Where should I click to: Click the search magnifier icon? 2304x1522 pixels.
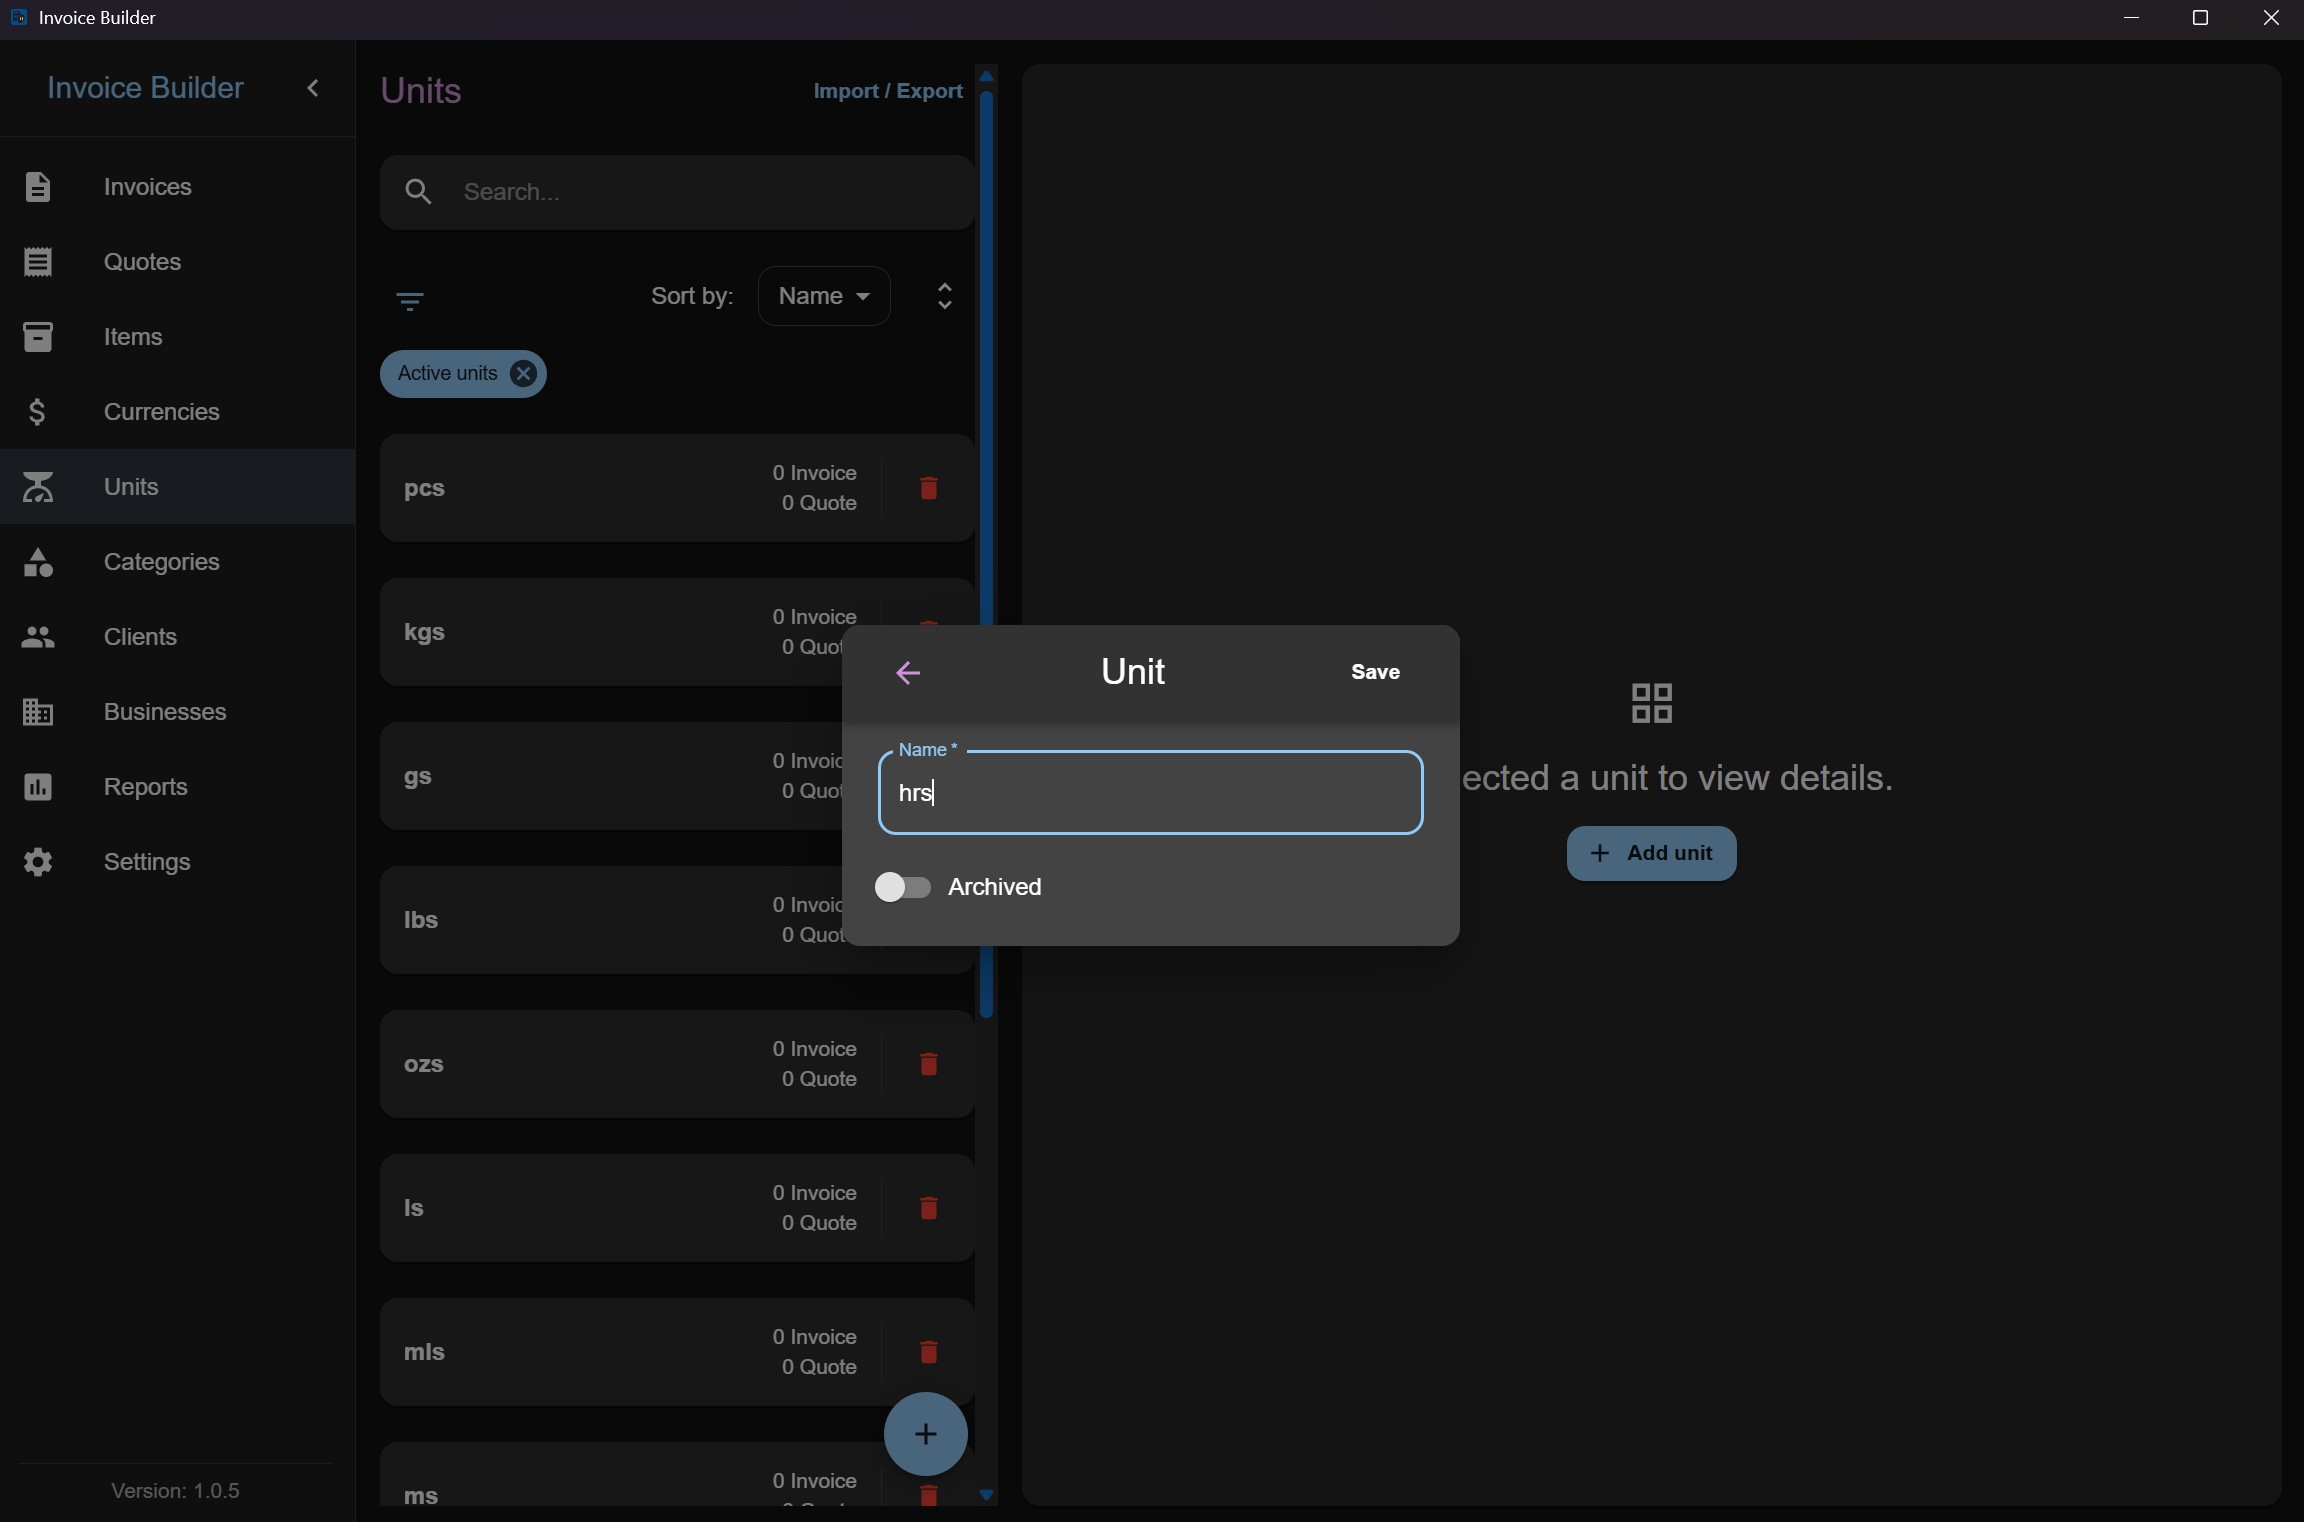point(419,192)
